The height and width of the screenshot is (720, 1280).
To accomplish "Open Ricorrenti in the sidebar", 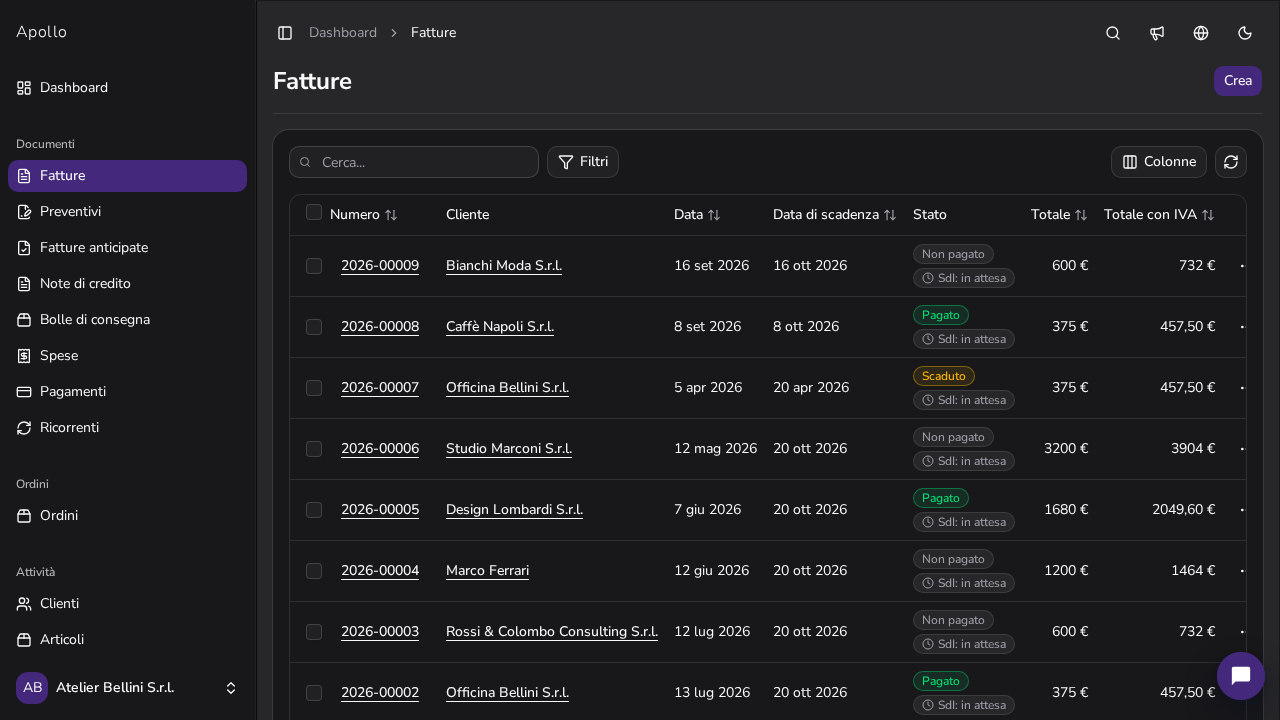I will 127,428.
